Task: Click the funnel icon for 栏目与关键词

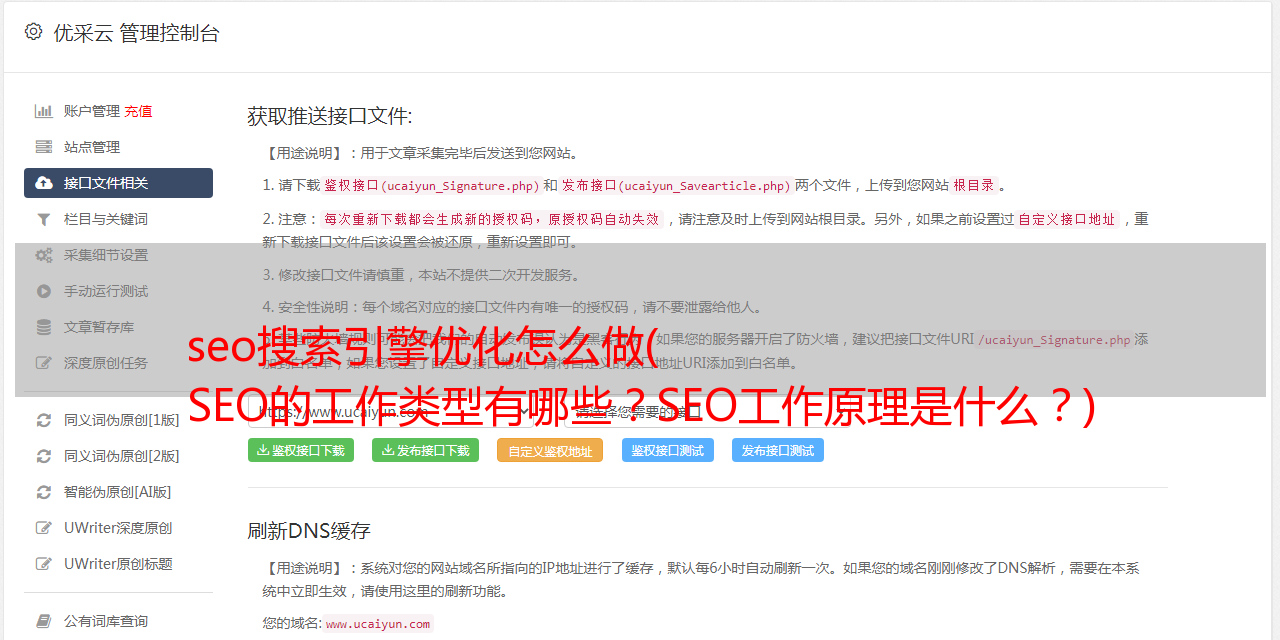Action: point(44,219)
